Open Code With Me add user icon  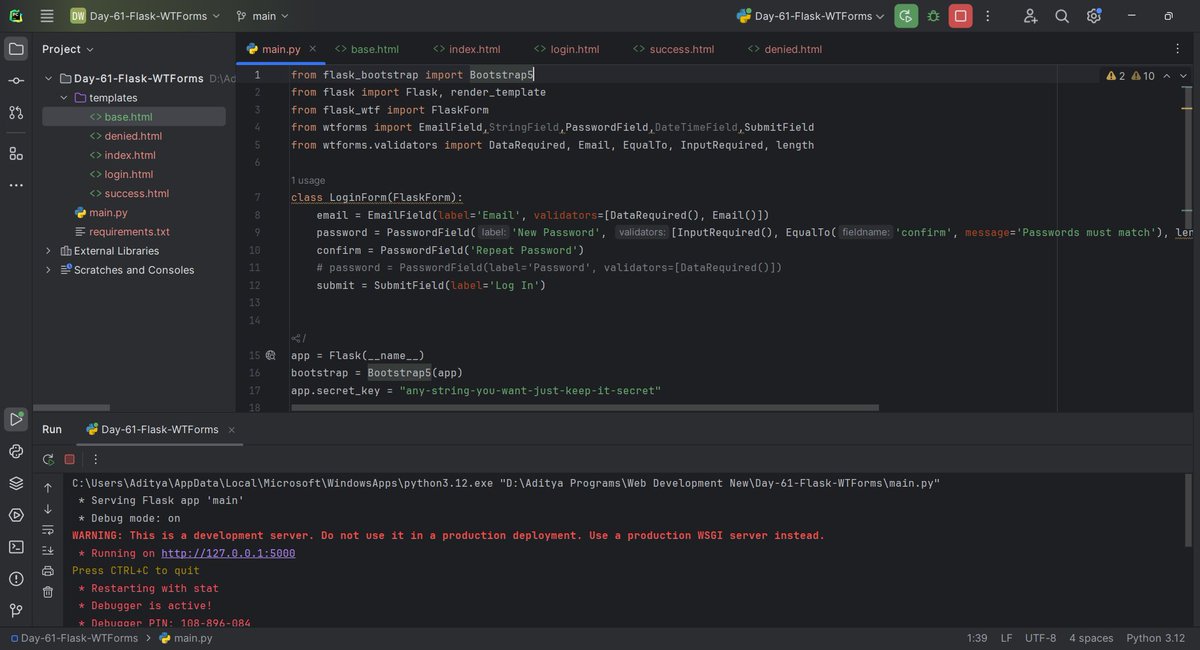1031,16
